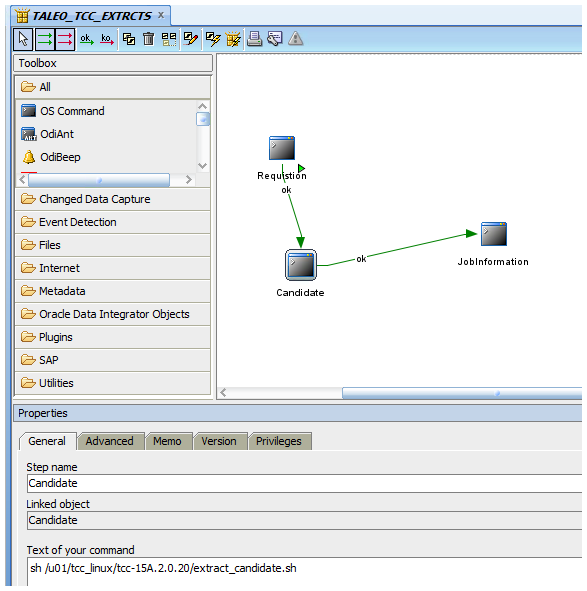Click the trash can delete icon
Image resolution: width=587 pixels, height=591 pixels.
click(149, 39)
